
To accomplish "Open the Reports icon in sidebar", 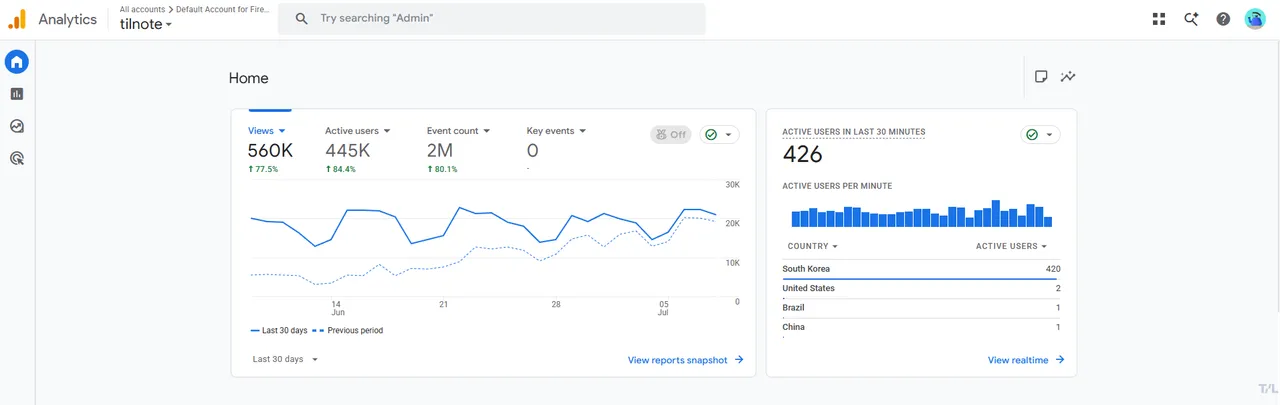I will 17,94.
